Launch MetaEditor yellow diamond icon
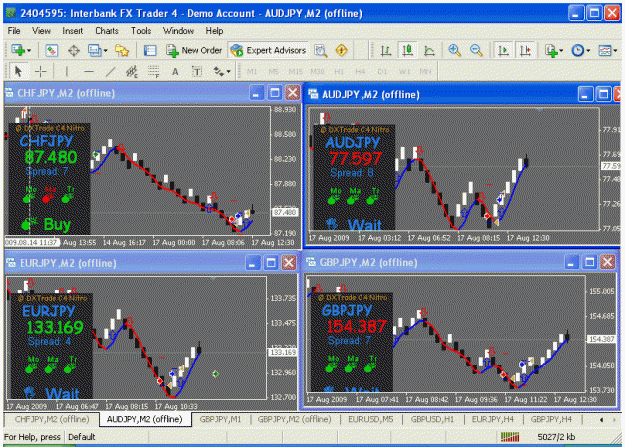Image resolution: width=625 pixels, height=447 pixels. 341,50
